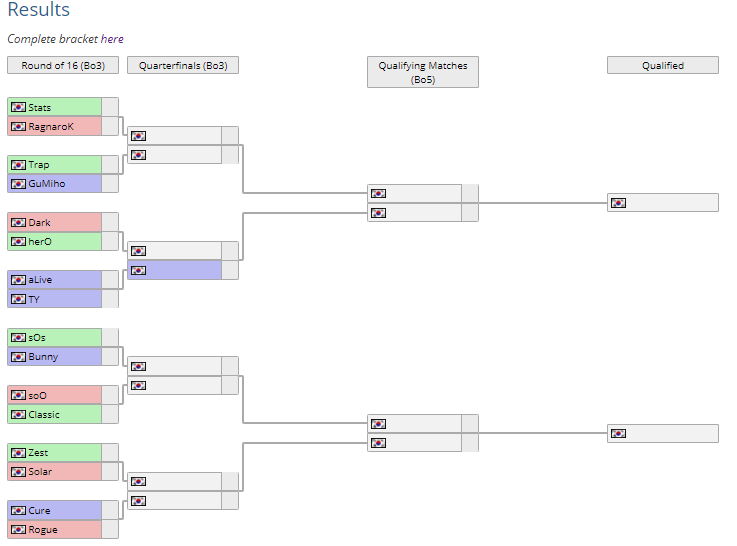Click the score box next to Rogue
Viewport: 737px width, 546px height.
(110, 530)
